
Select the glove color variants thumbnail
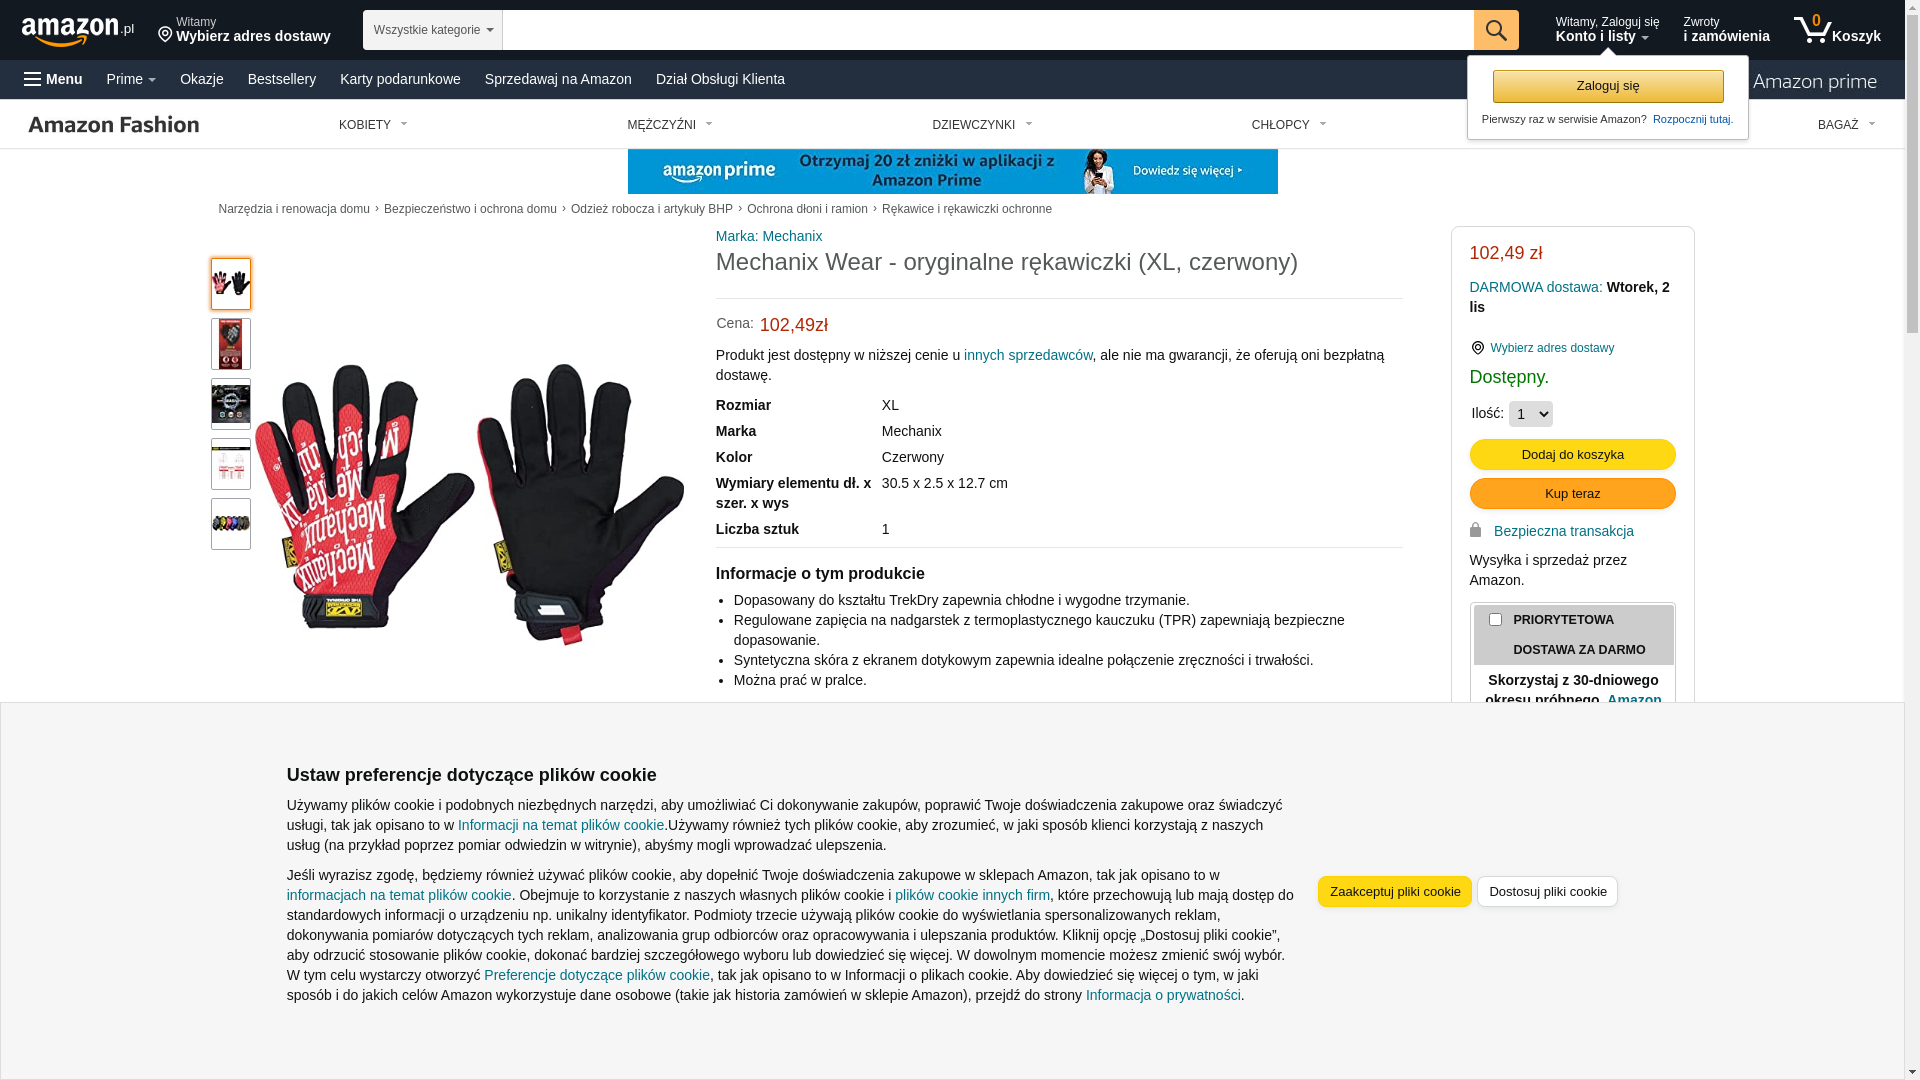click(x=231, y=524)
